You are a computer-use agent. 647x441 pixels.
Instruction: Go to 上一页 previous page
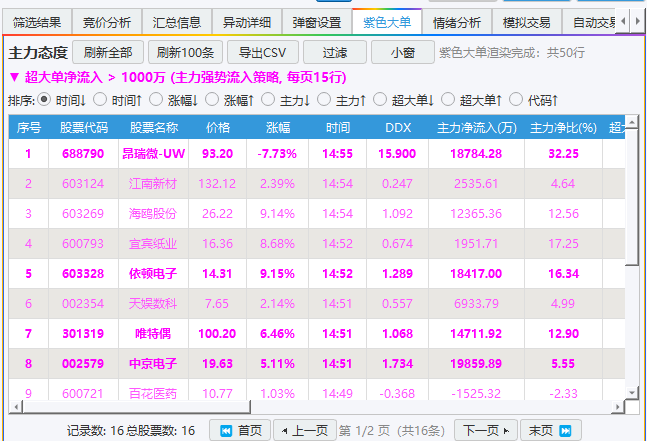tap(305, 431)
